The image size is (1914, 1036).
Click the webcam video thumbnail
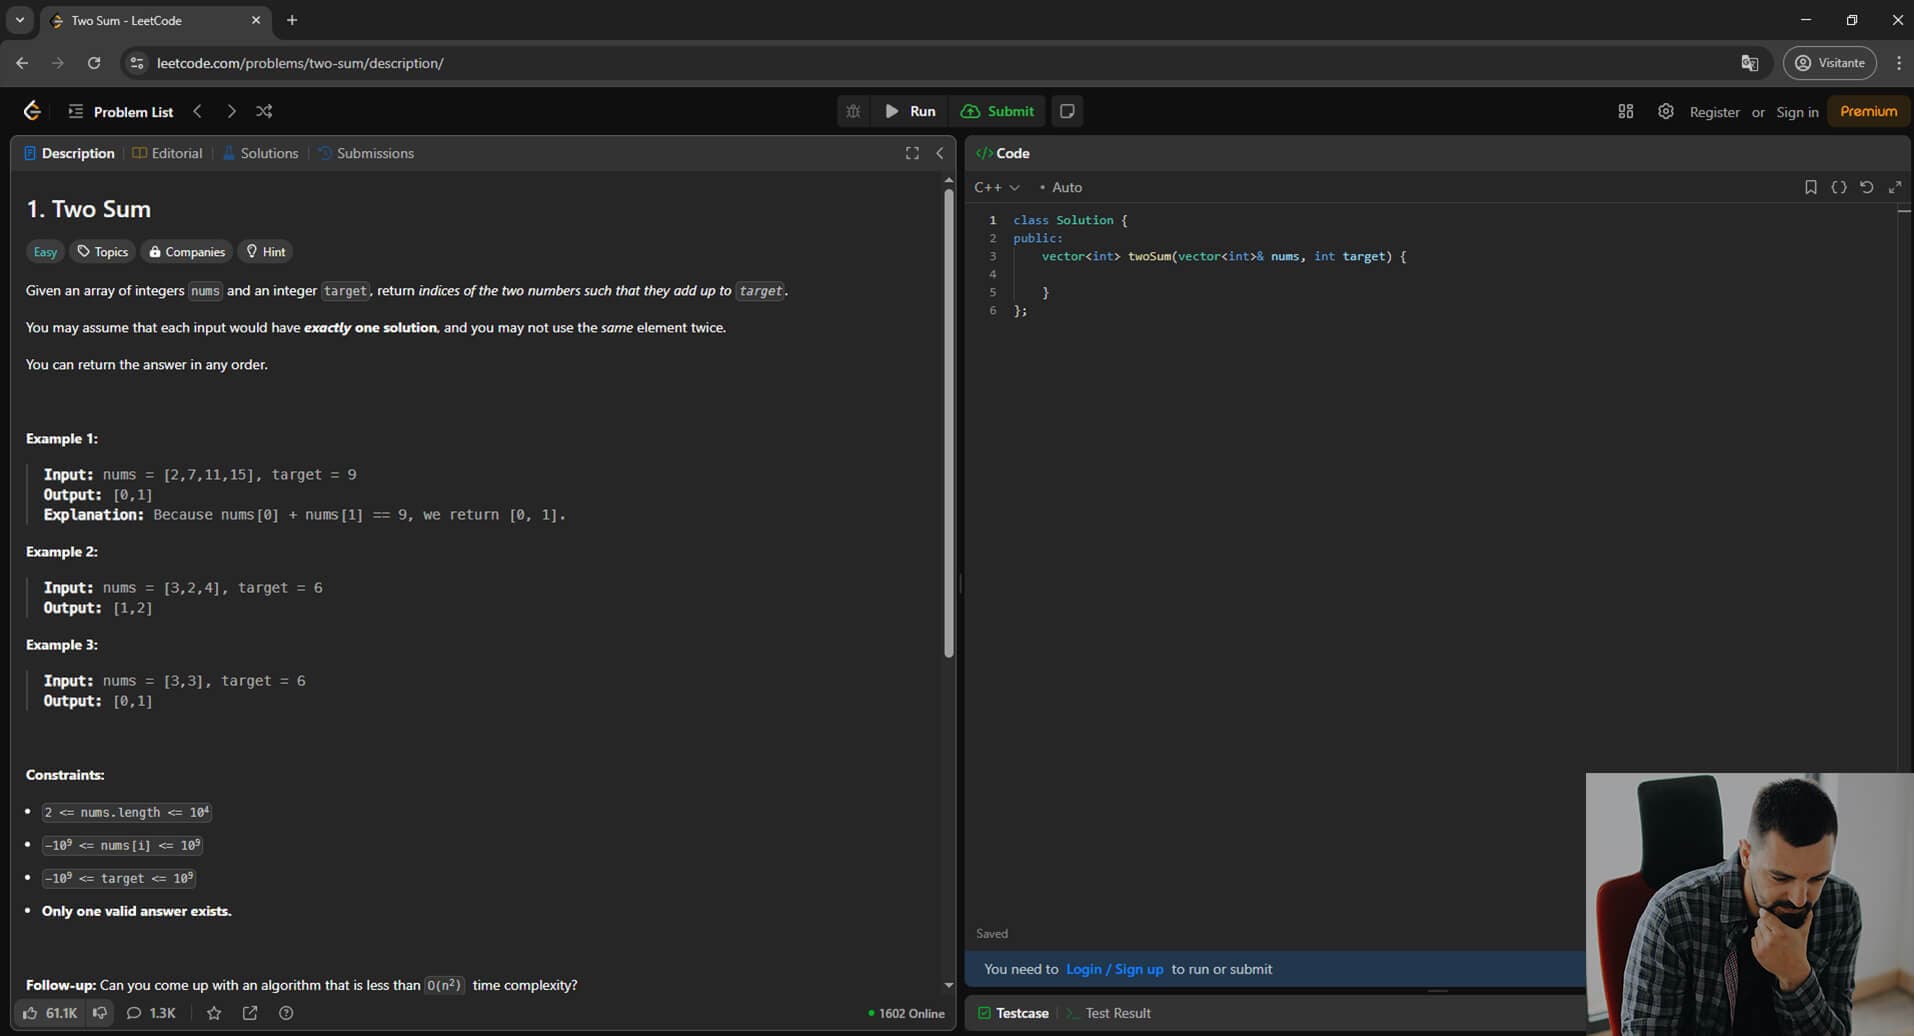pos(1749,904)
